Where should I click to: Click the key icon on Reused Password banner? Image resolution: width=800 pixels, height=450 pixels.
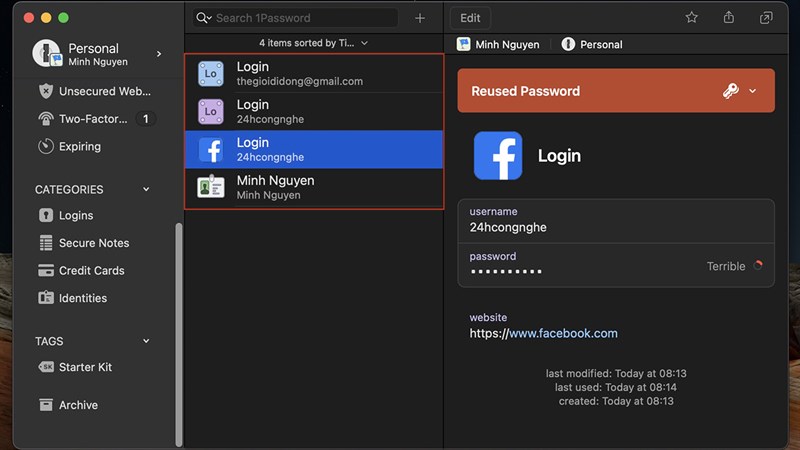731,91
